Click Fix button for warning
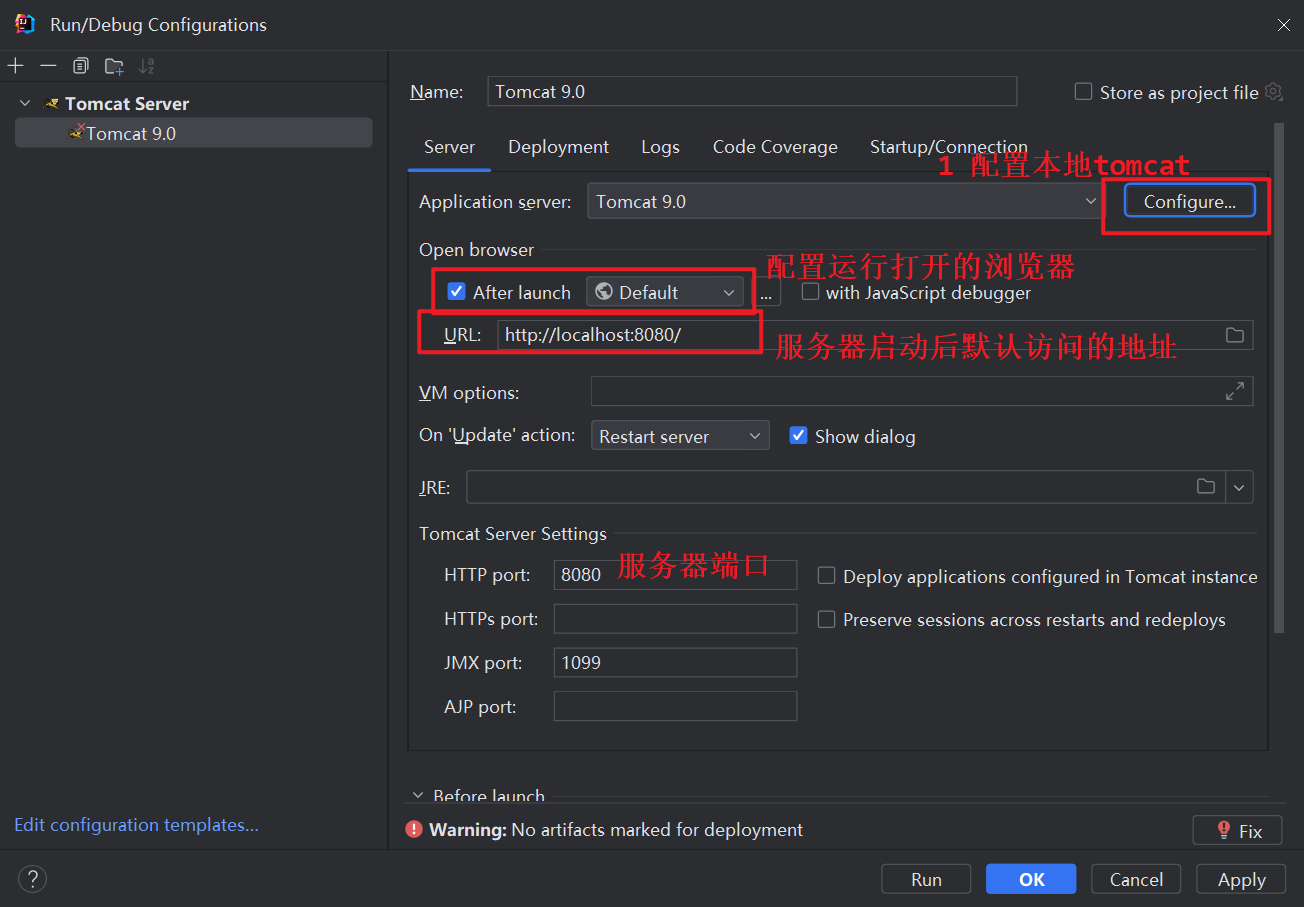Screen dimensions: 1304x907 tap(1238, 830)
